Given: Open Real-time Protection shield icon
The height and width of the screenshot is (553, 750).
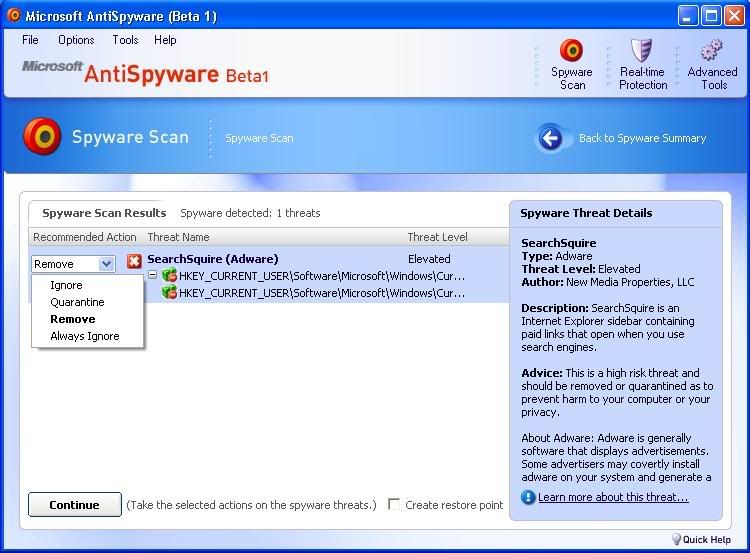Looking at the screenshot, I should tap(641, 50).
